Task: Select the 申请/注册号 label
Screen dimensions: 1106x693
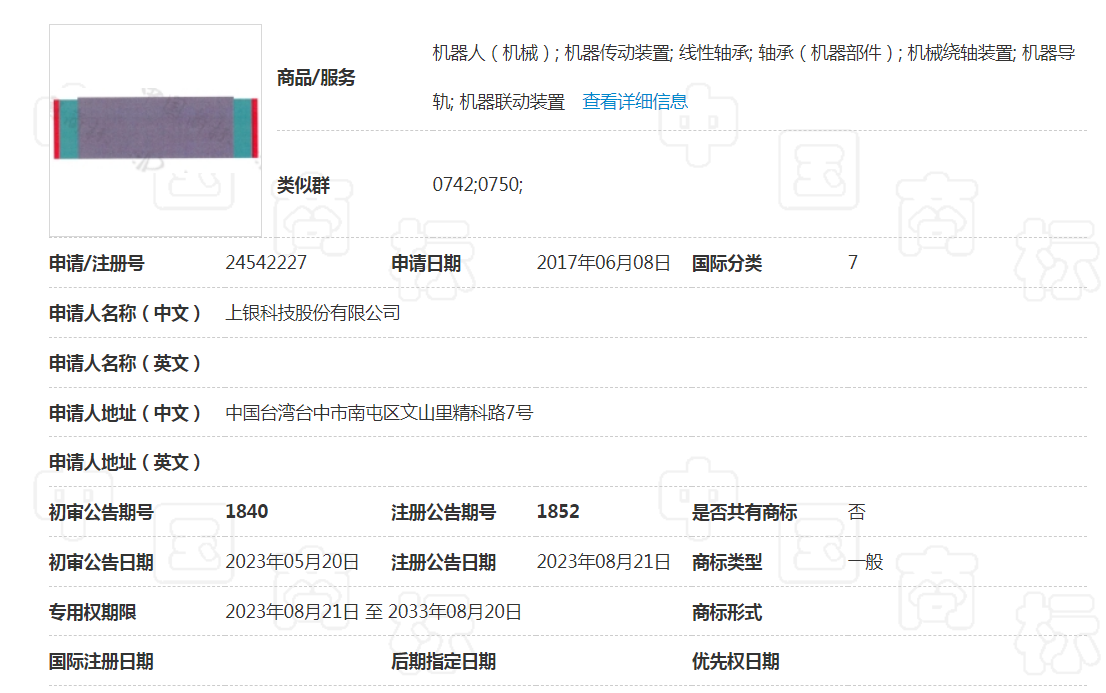Action: pyautogui.click(x=97, y=264)
